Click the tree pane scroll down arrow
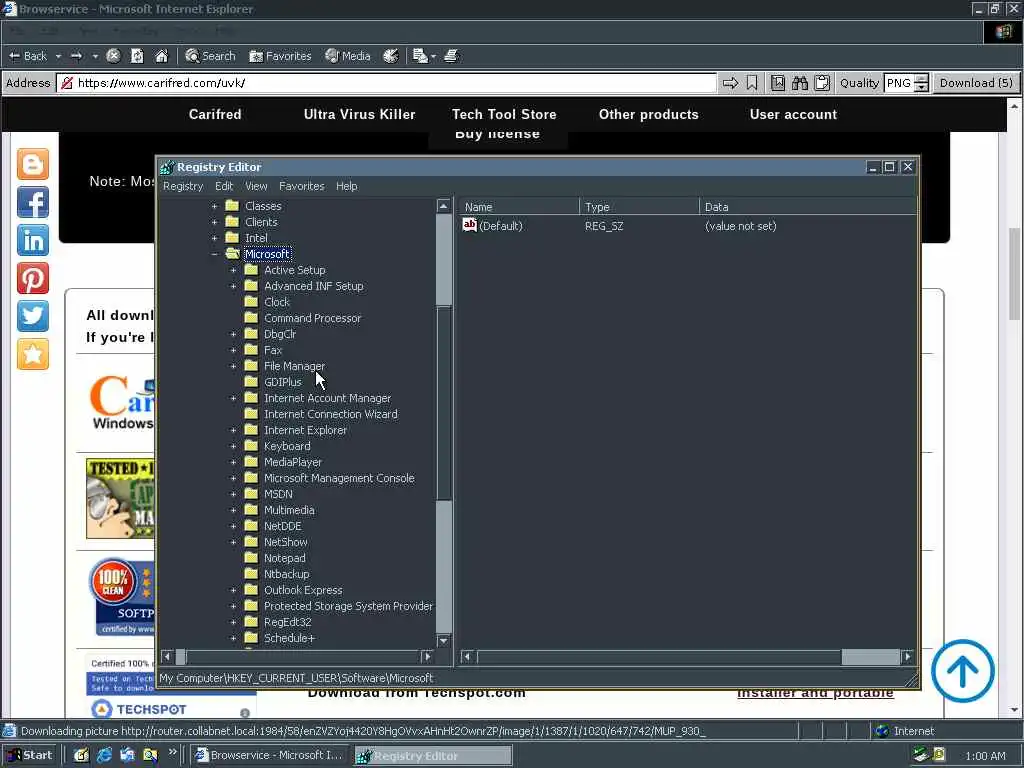 click(443, 641)
